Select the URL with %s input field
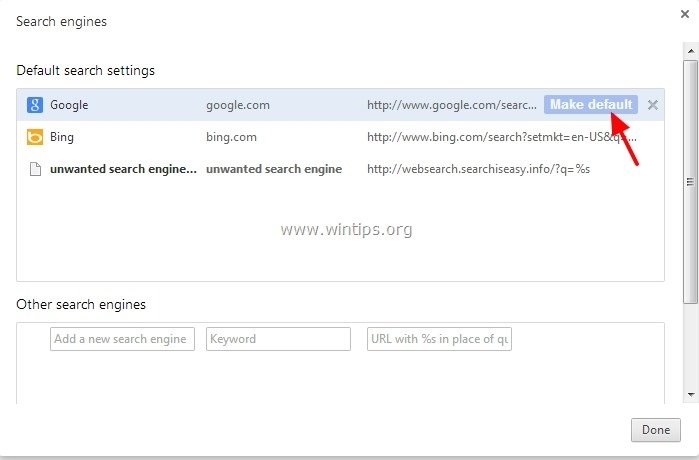 pos(439,339)
